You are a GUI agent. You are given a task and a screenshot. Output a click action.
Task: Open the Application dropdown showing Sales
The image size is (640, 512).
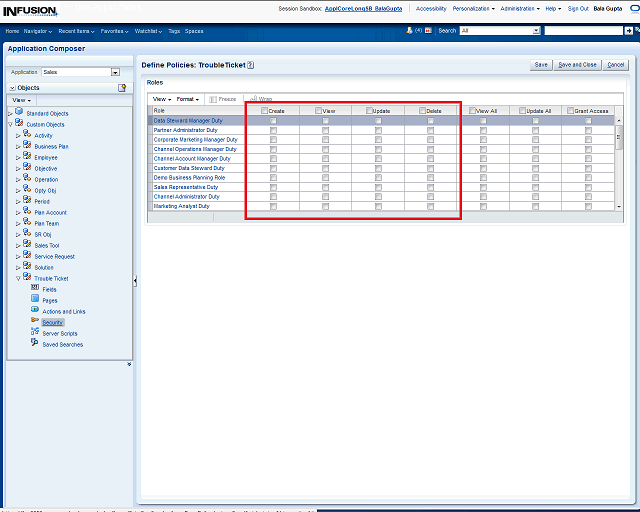pos(115,72)
